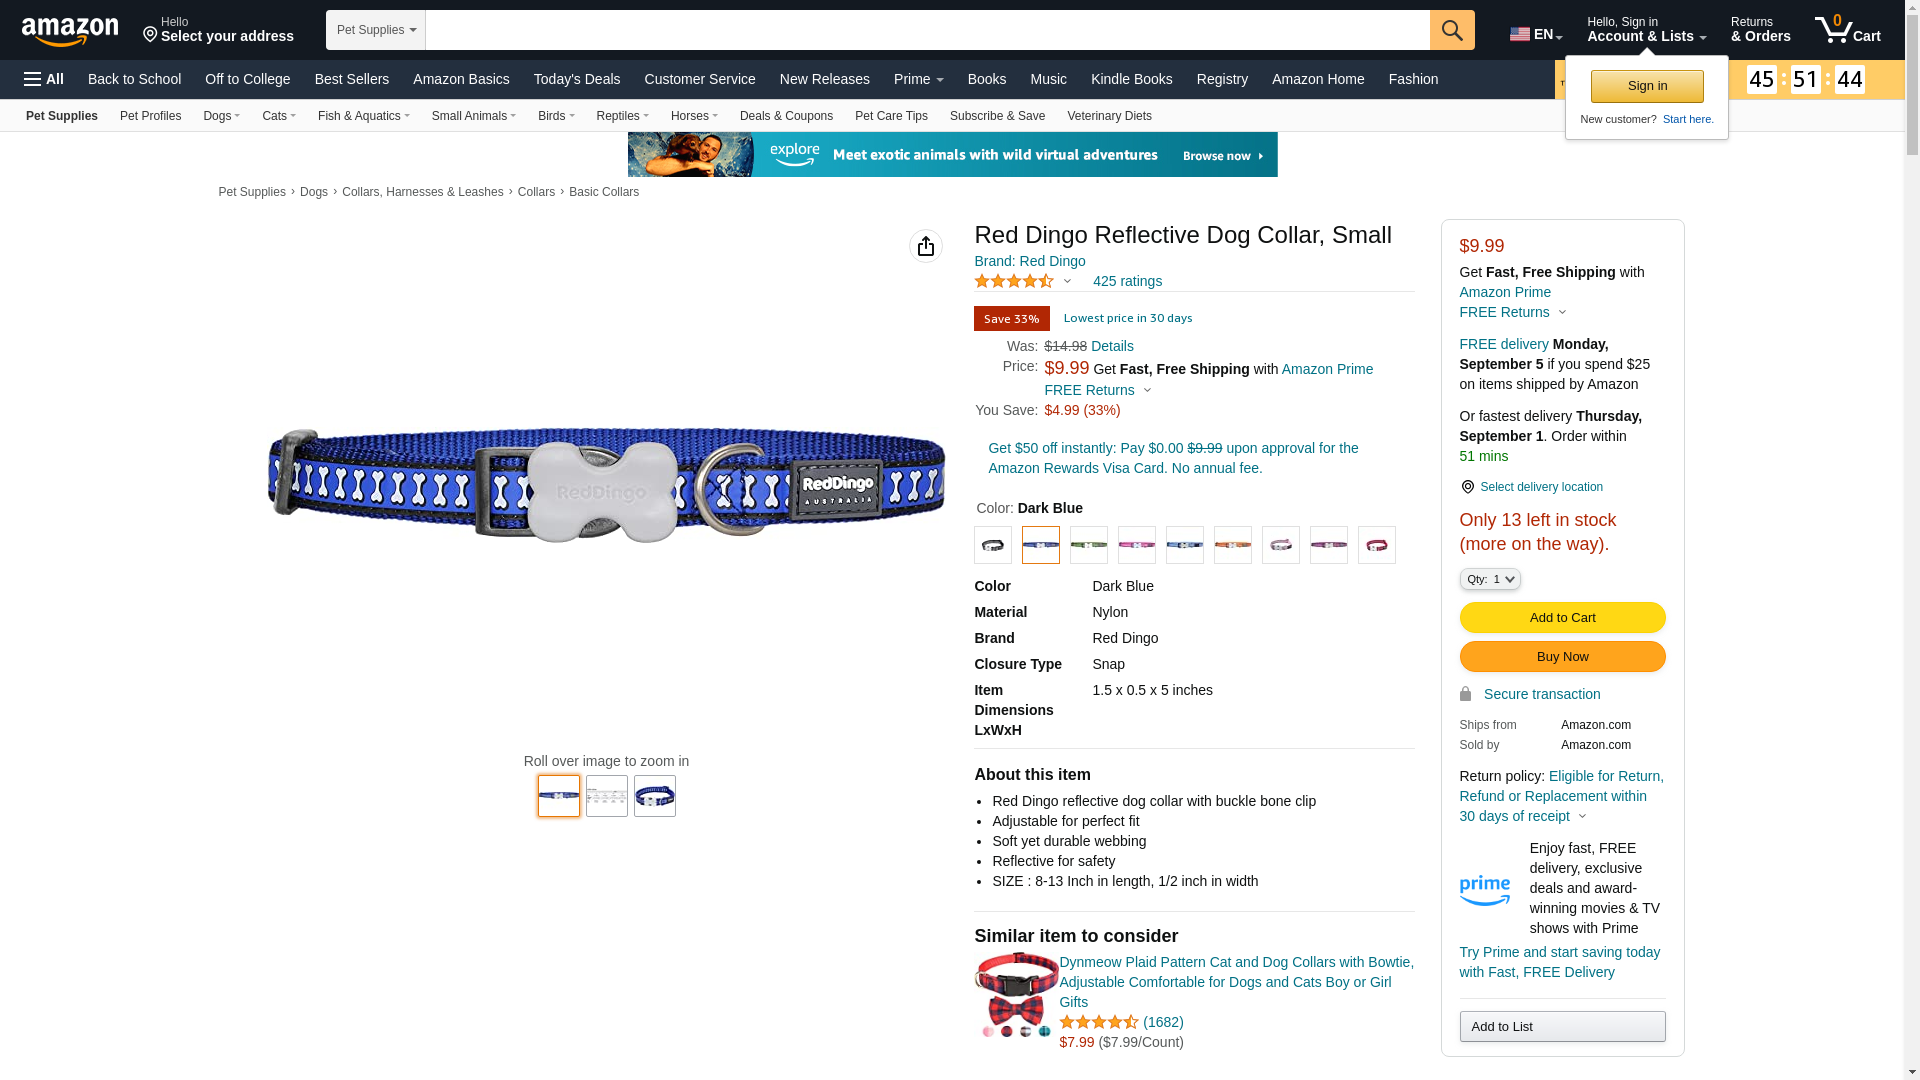Select the orange collar color option

pyautogui.click(x=1233, y=545)
